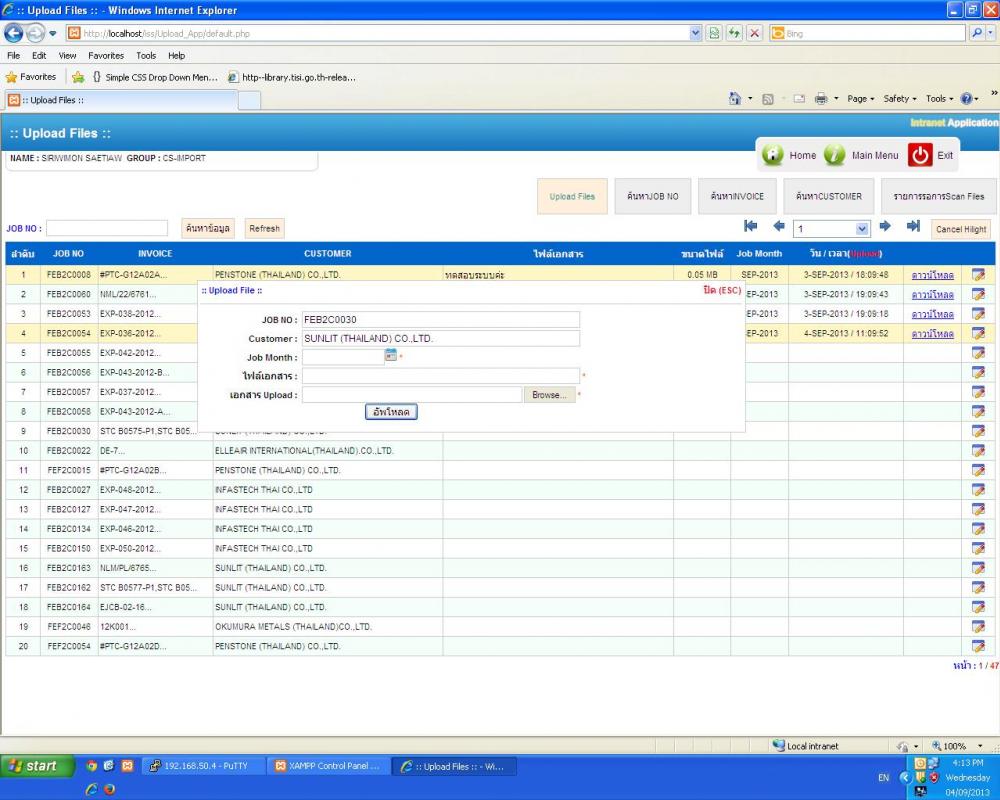Go to the first page arrow icon
The image size is (1000, 800).
coord(750,227)
